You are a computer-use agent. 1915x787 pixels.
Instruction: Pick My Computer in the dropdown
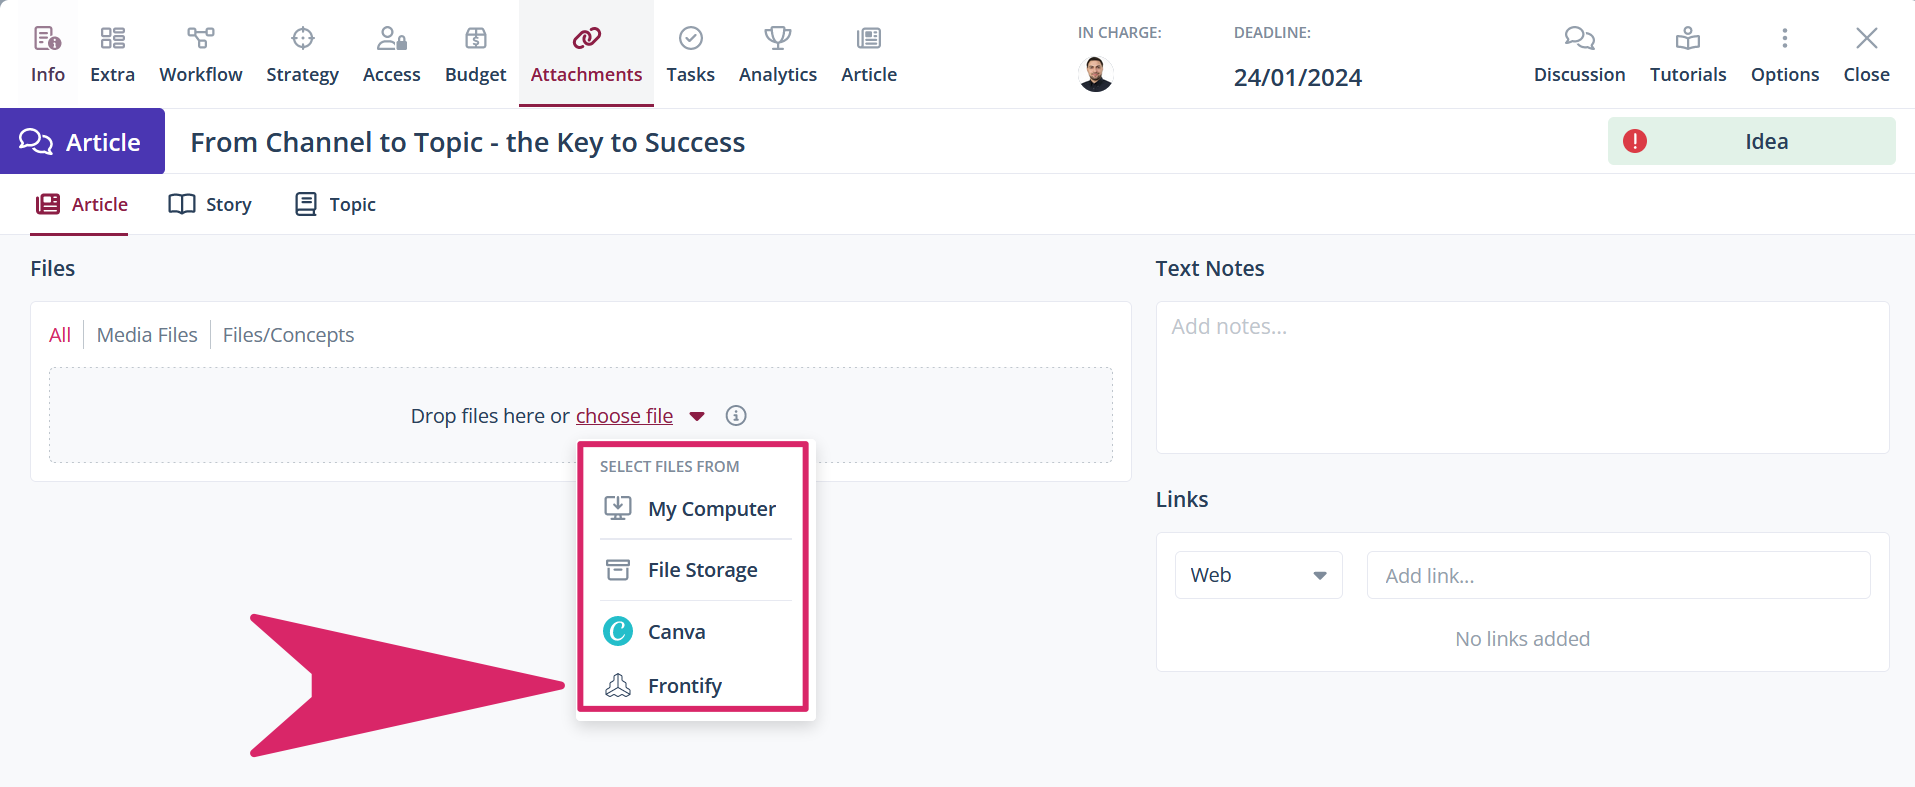(711, 509)
